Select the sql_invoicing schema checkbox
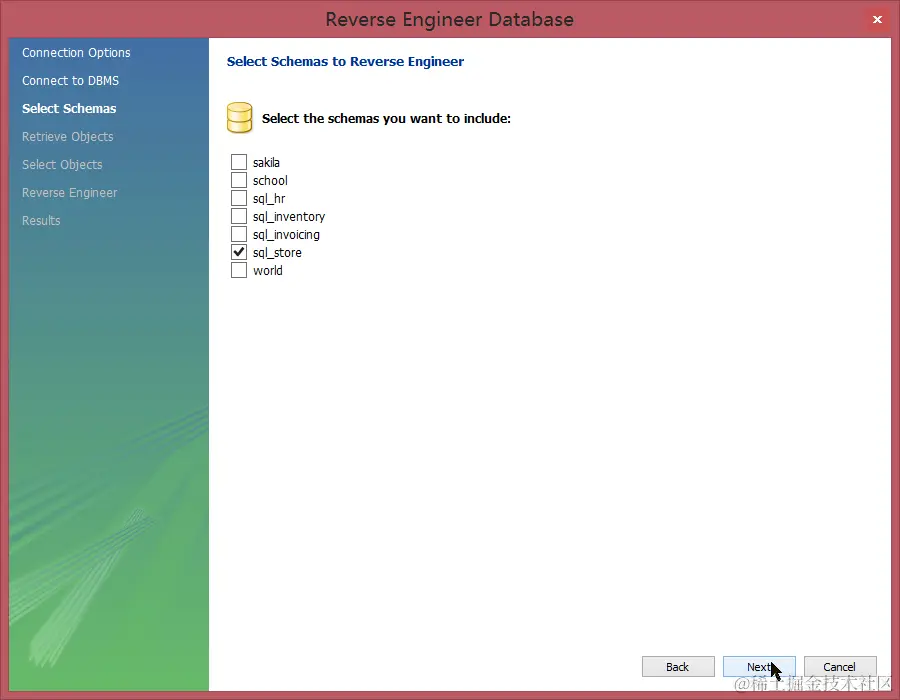 pyautogui.click(x=239, y=234)
